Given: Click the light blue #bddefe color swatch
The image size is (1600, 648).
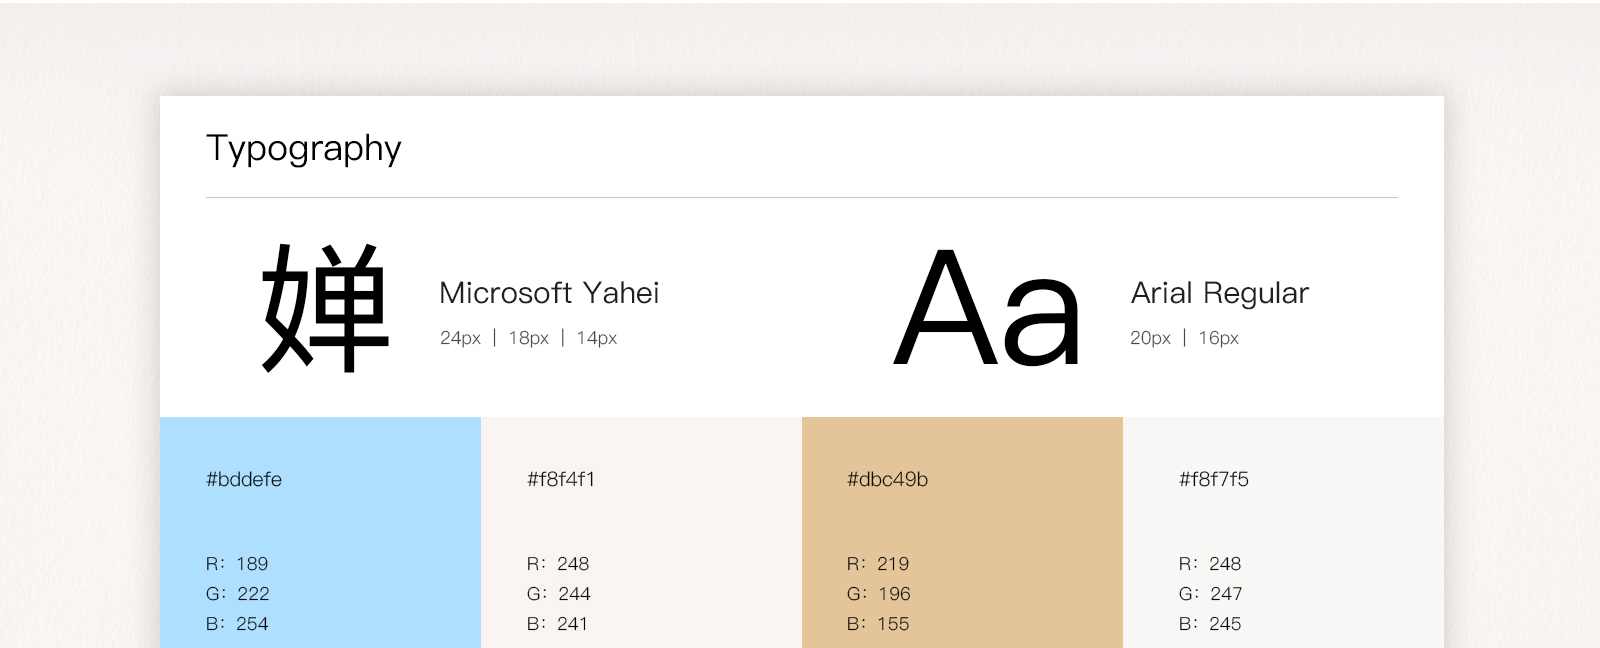Looking at the screenshot, I should pyautogui.click(x=380, y=520).
